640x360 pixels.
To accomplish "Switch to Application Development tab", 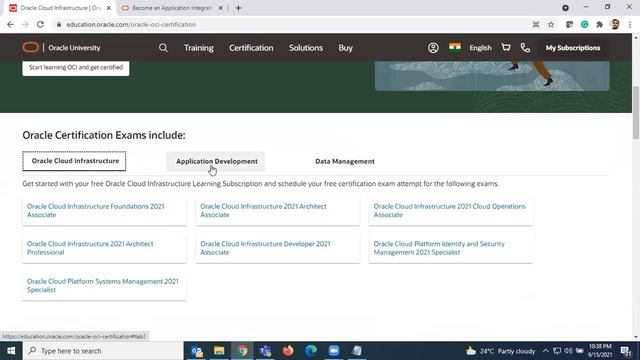I will [x=216, y=161].
